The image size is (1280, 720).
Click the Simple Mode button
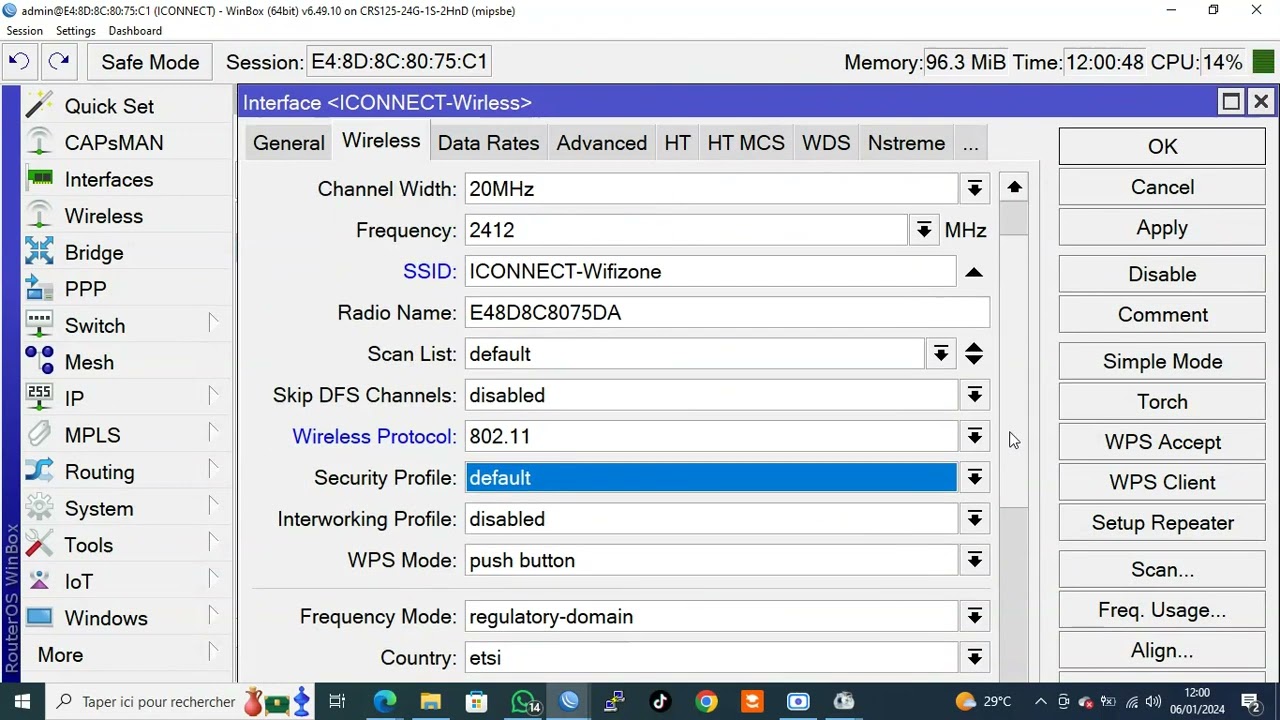coord(1162,361)
